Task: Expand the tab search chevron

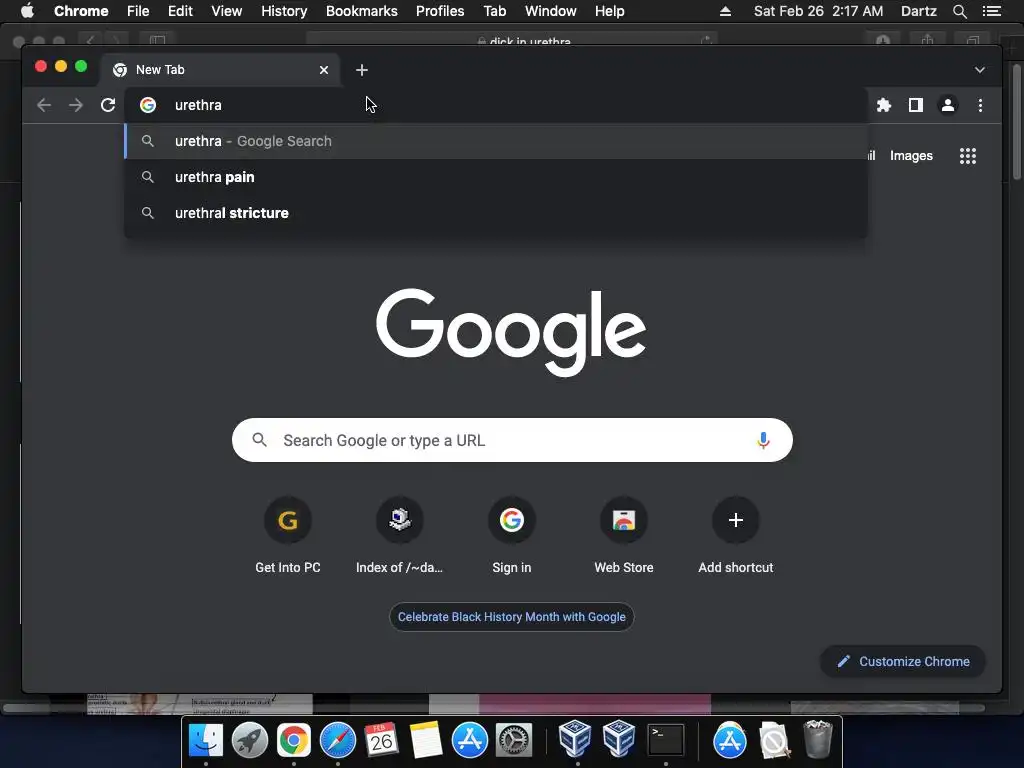Action: pyautogui.click(x=980, y=70)
